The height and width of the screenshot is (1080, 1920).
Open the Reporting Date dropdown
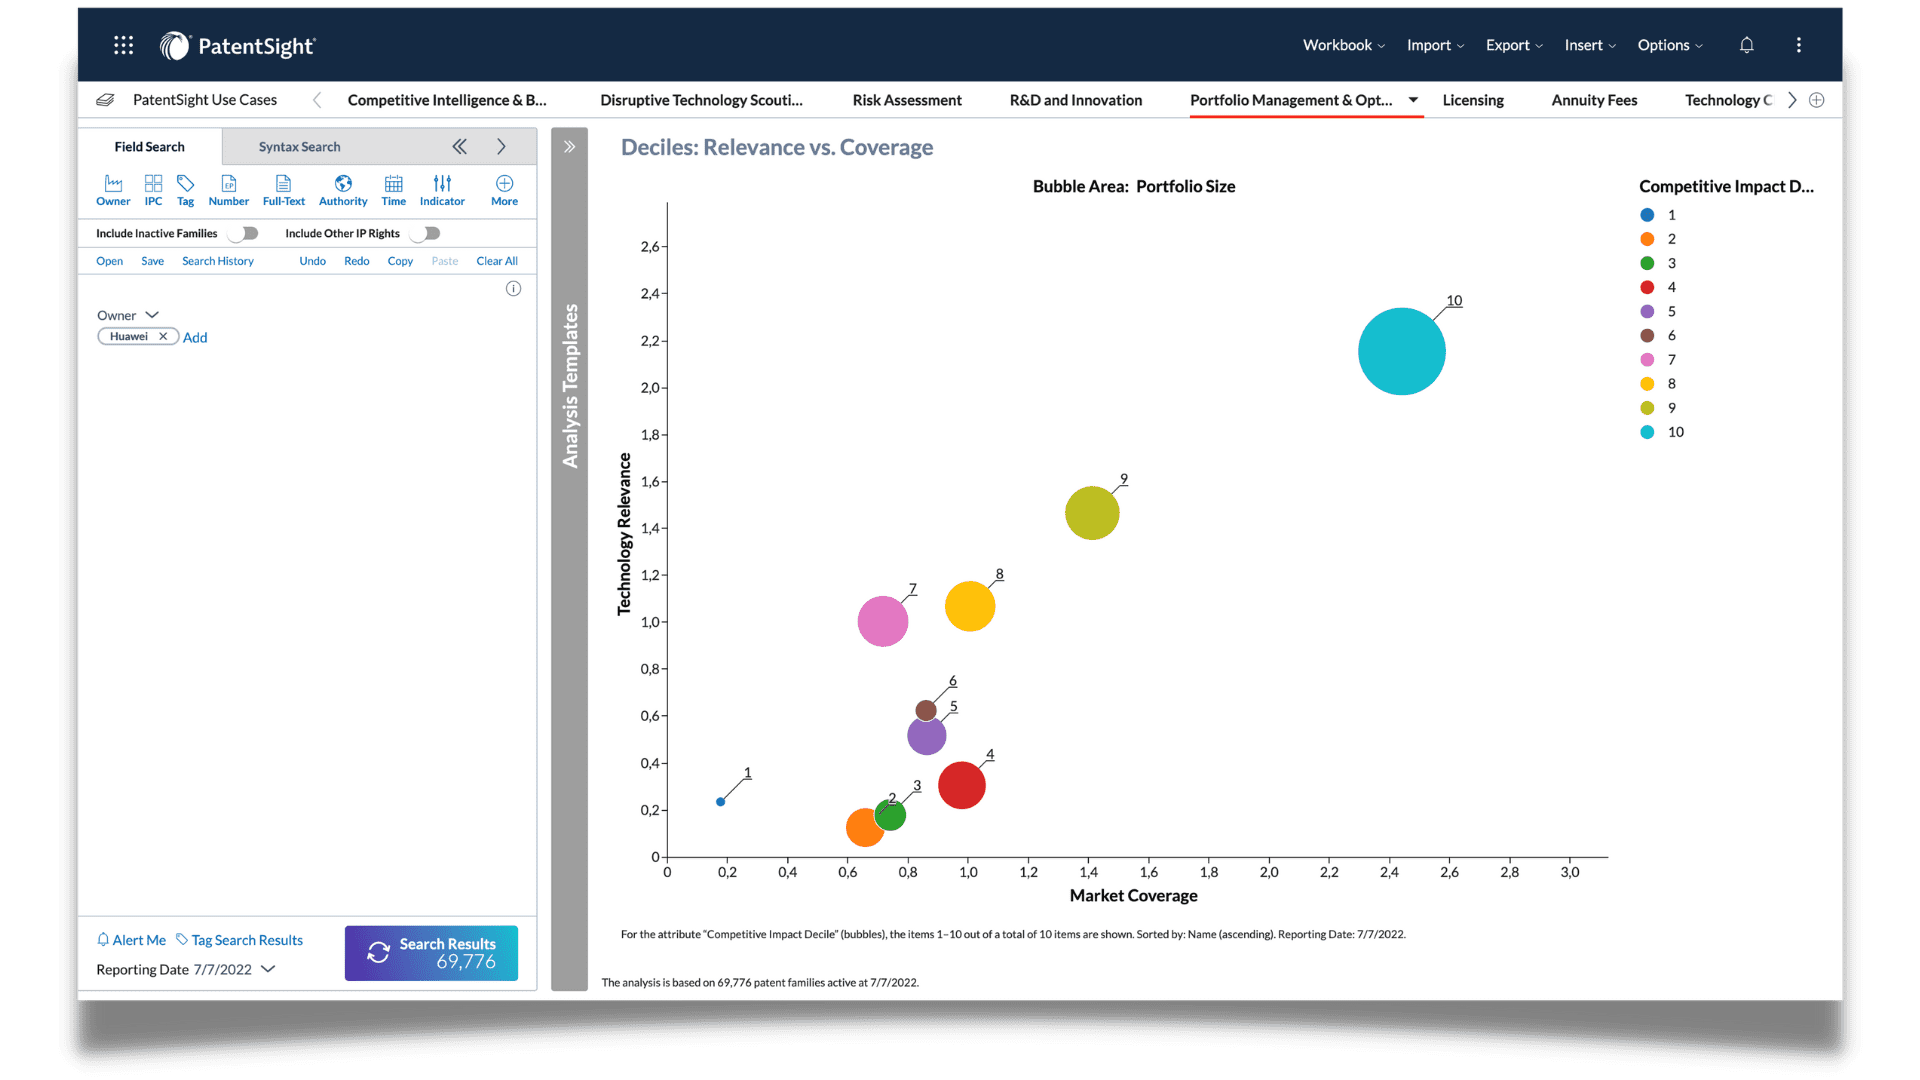(268, 969)
